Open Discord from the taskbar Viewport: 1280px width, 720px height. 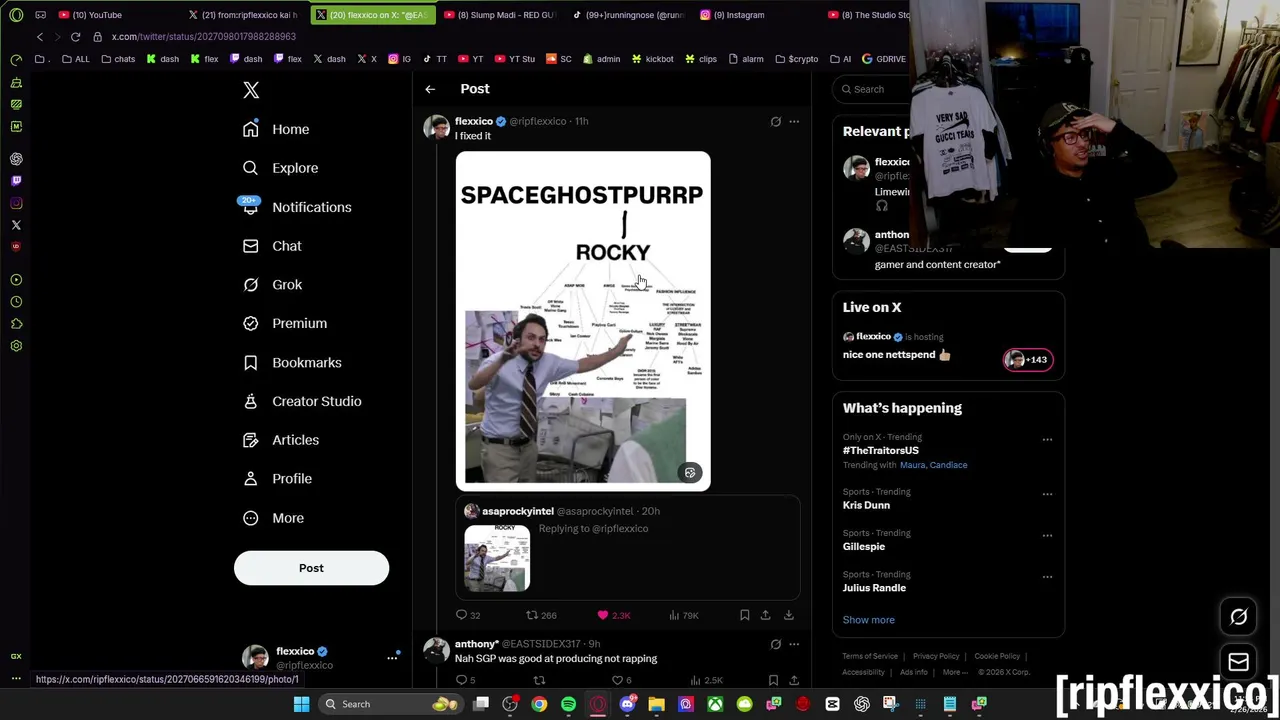[627, 704]
